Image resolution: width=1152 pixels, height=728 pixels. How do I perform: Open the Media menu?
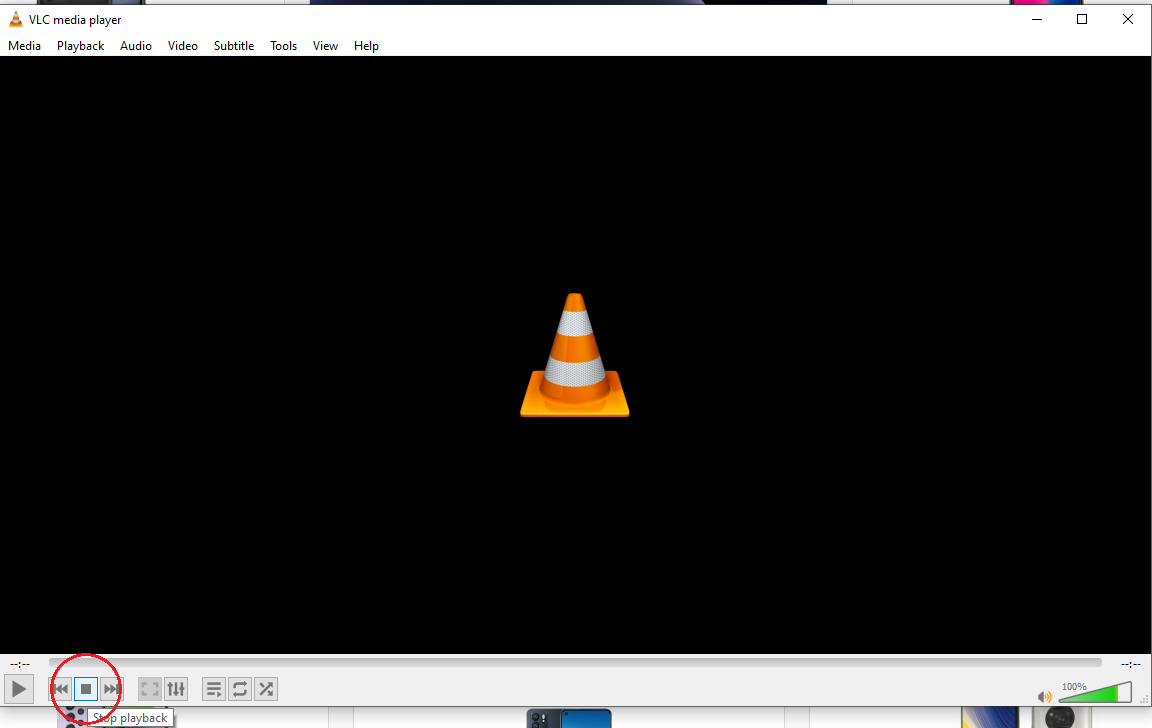pos(24,46)
